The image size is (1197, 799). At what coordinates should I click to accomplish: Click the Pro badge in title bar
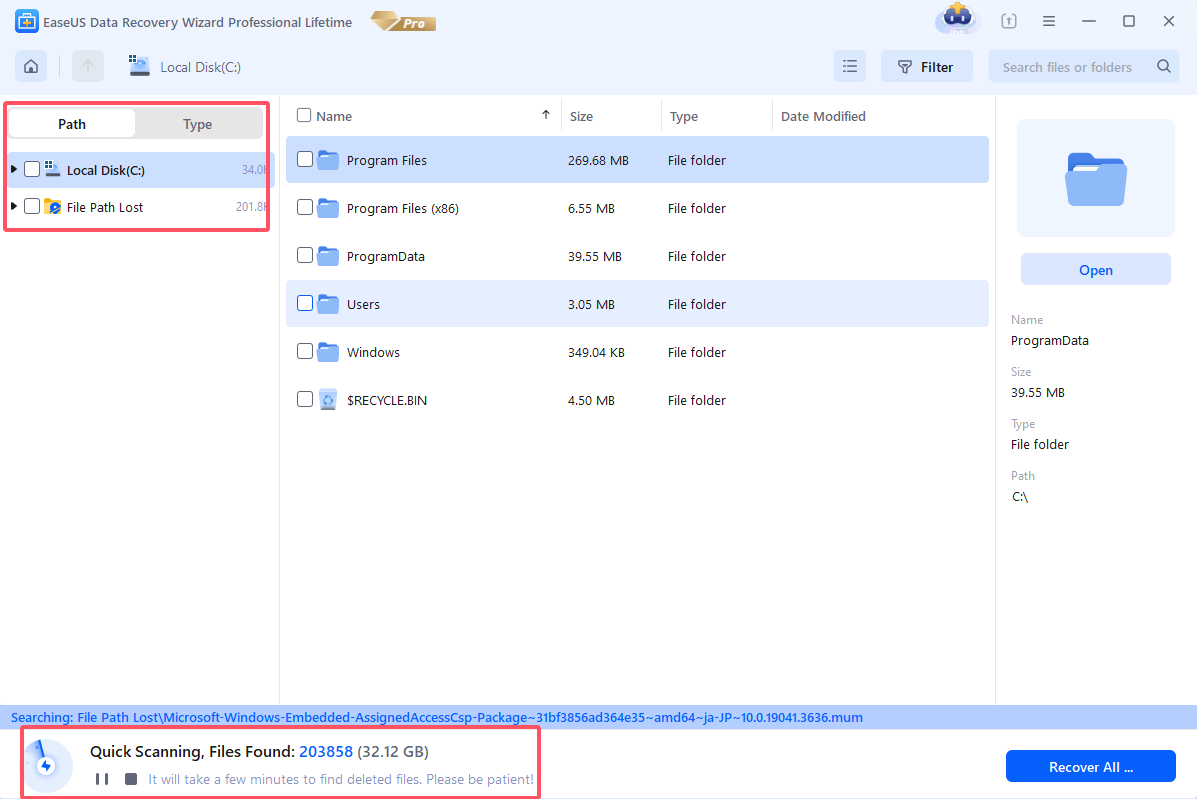(x=404, y=21)
